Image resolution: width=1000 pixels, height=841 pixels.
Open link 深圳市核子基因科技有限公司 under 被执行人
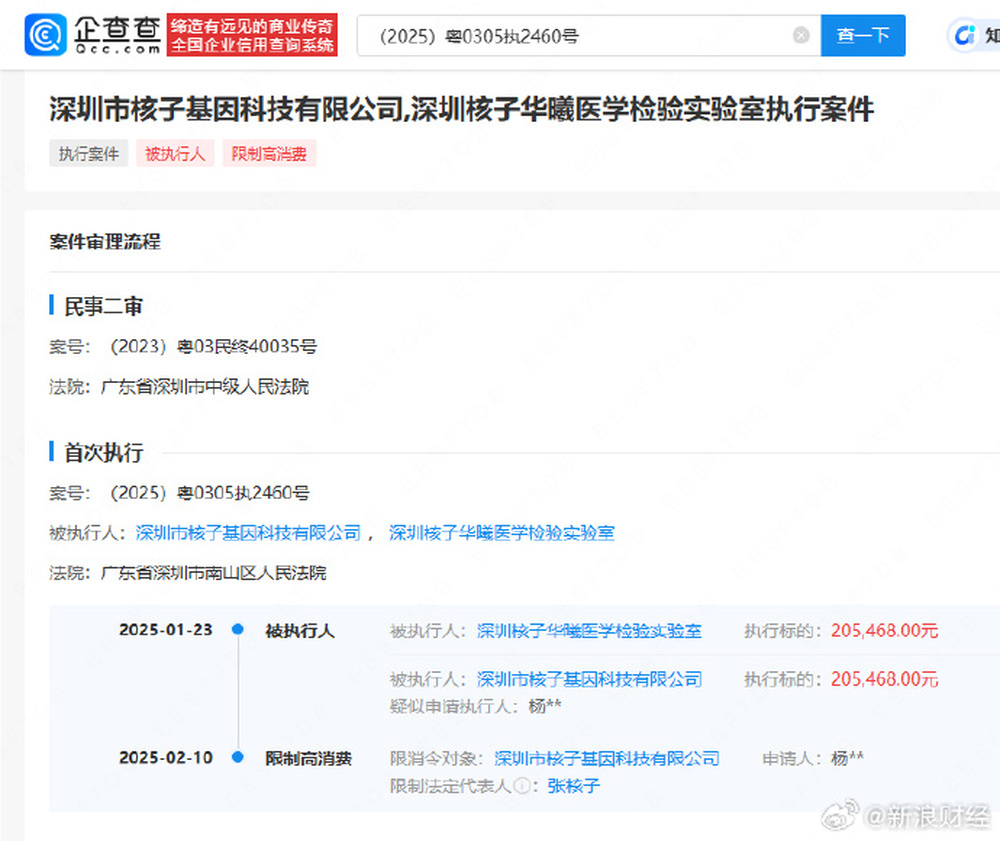coord(246,532)
